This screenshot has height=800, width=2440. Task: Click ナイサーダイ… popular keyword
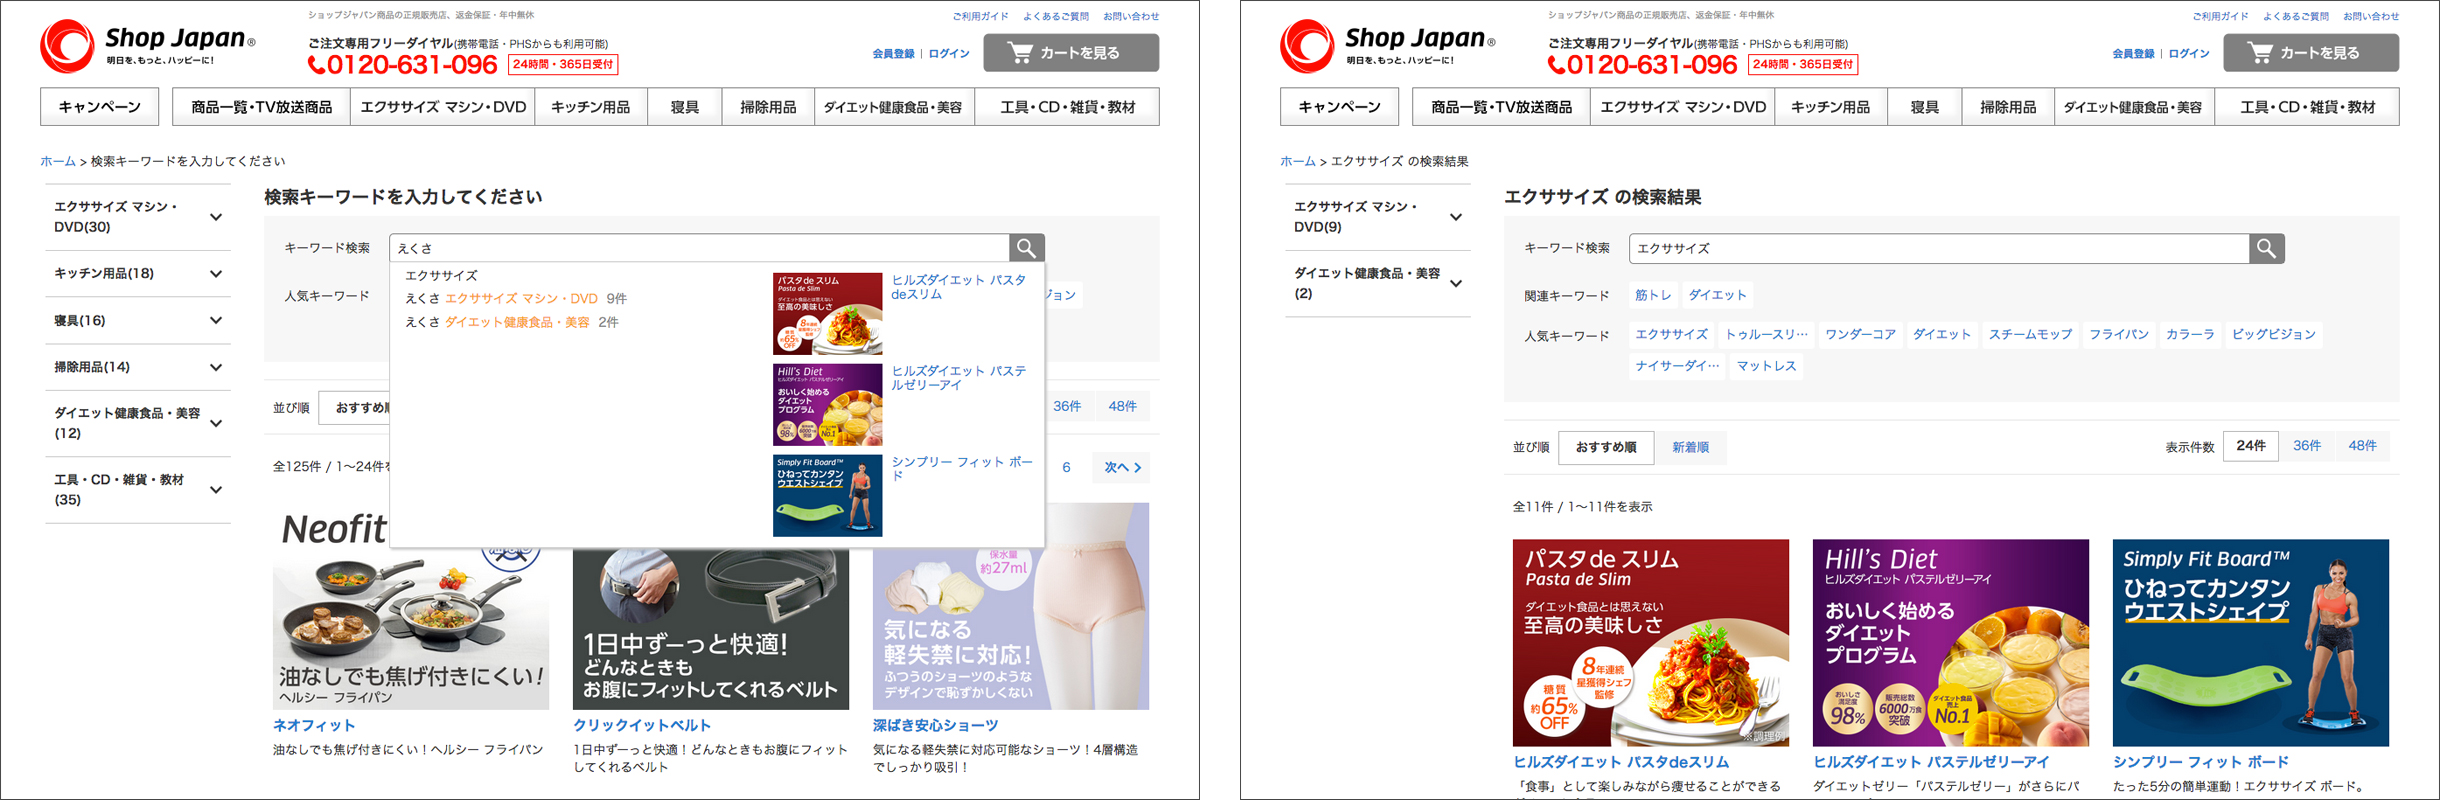(x=1677, y=366)
